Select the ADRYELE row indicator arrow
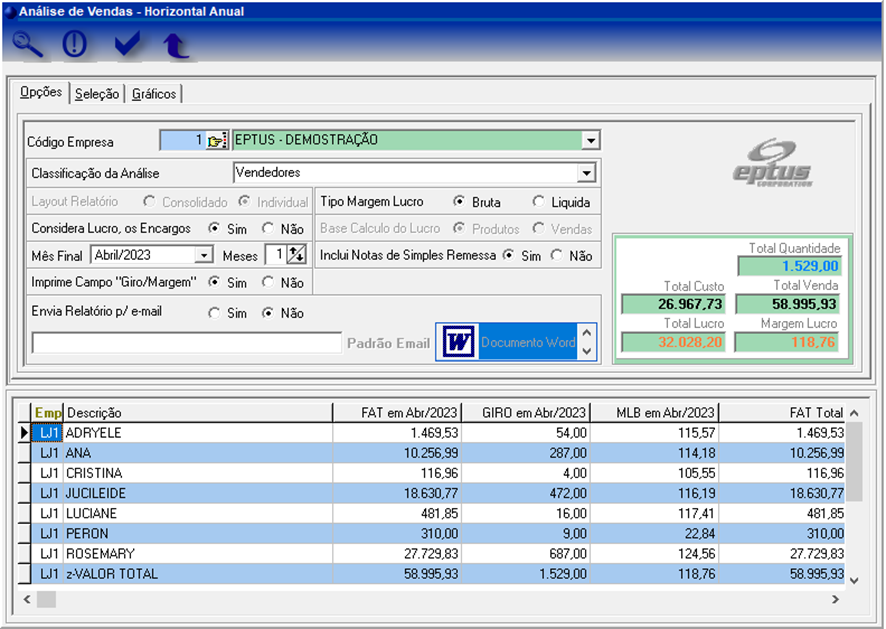Image resolution: width=886 pixels, height=629 pixels. pos(25,433)
